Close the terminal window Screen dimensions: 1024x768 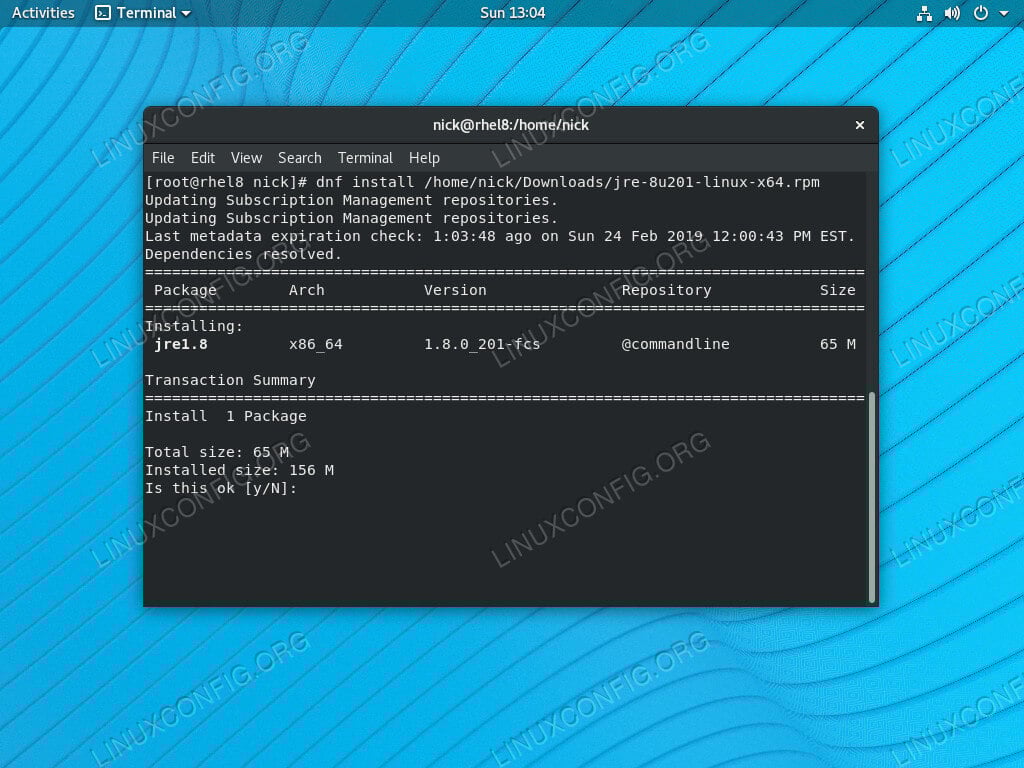(859, 125)
